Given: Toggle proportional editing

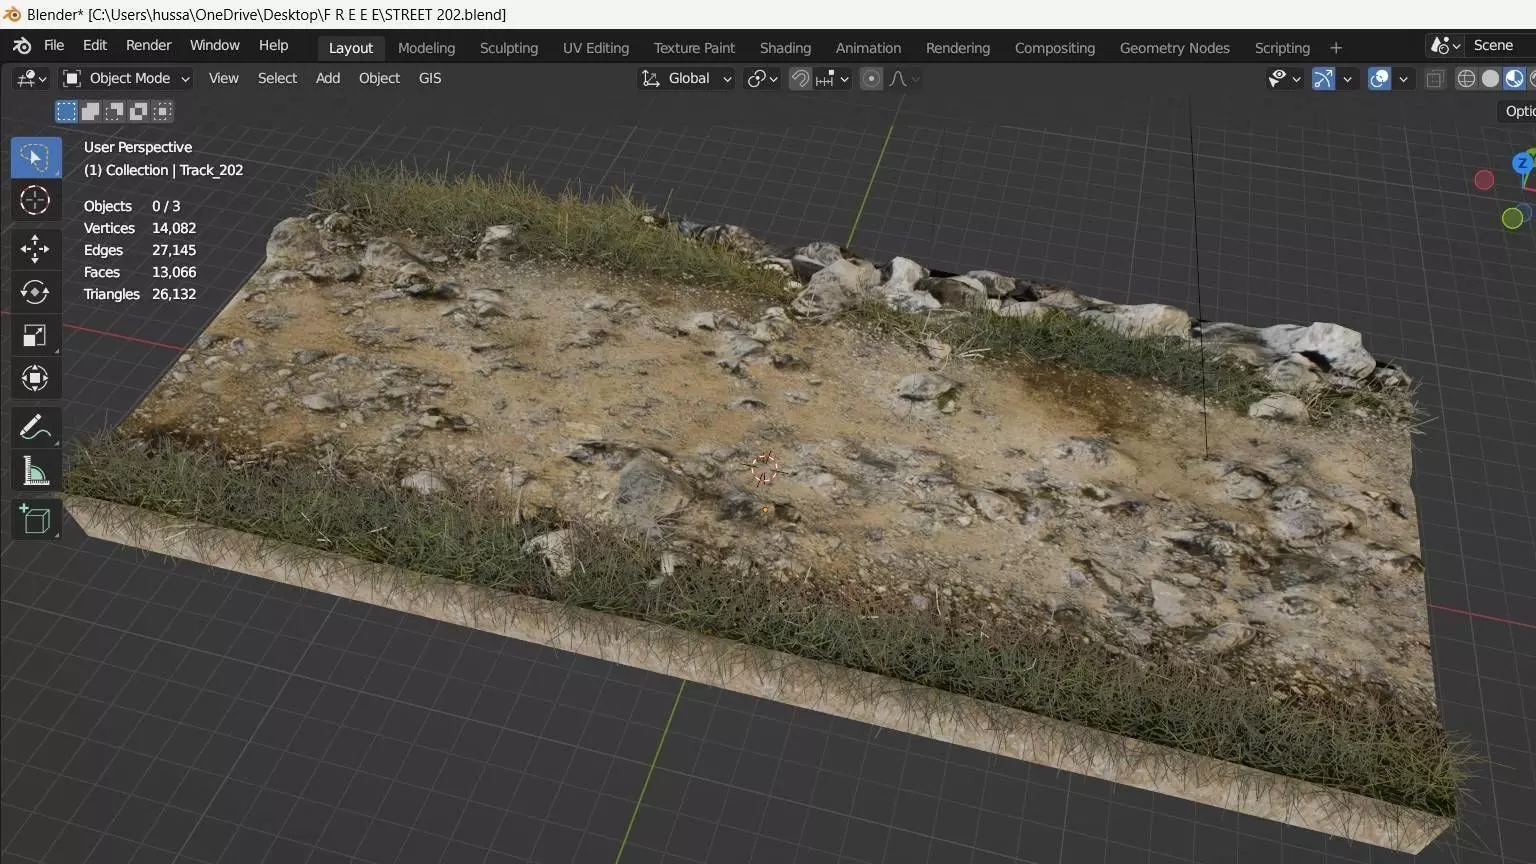Looking at the screenshot, I should pyautogui.click(x=871, y=79).
